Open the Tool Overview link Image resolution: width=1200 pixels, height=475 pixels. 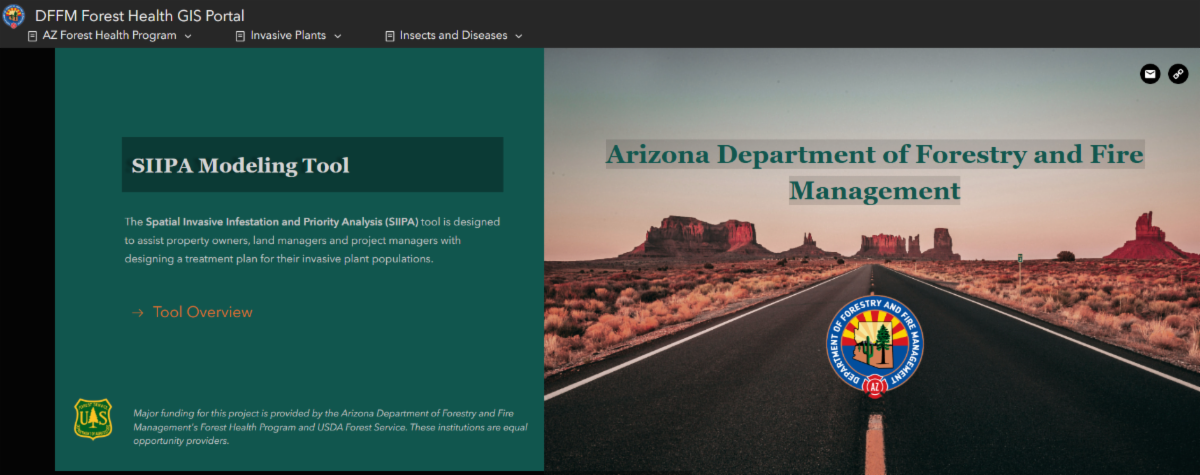(x=203, y=312)
